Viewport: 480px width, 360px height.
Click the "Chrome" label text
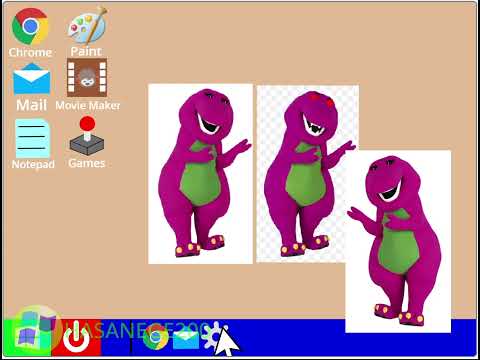[x=30, y=52]
